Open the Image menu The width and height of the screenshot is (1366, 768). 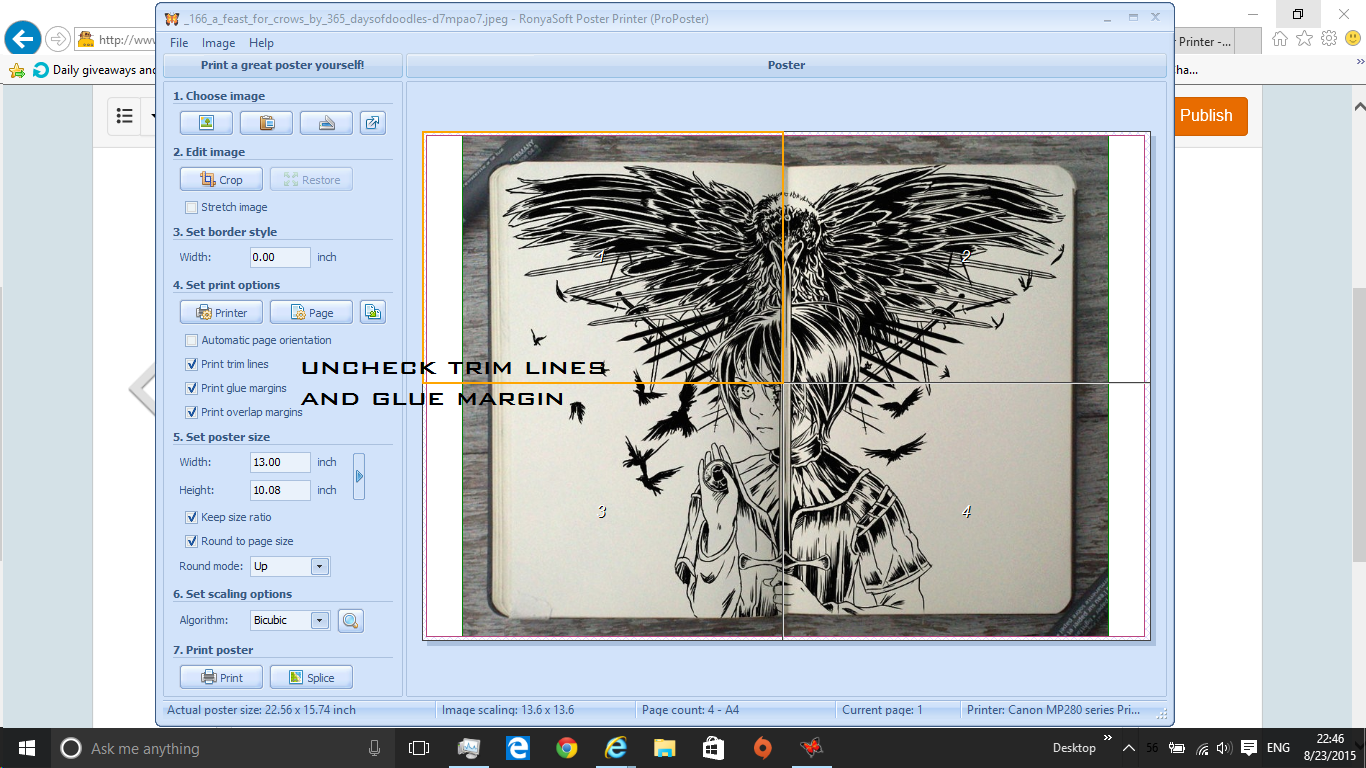point(218,43)
